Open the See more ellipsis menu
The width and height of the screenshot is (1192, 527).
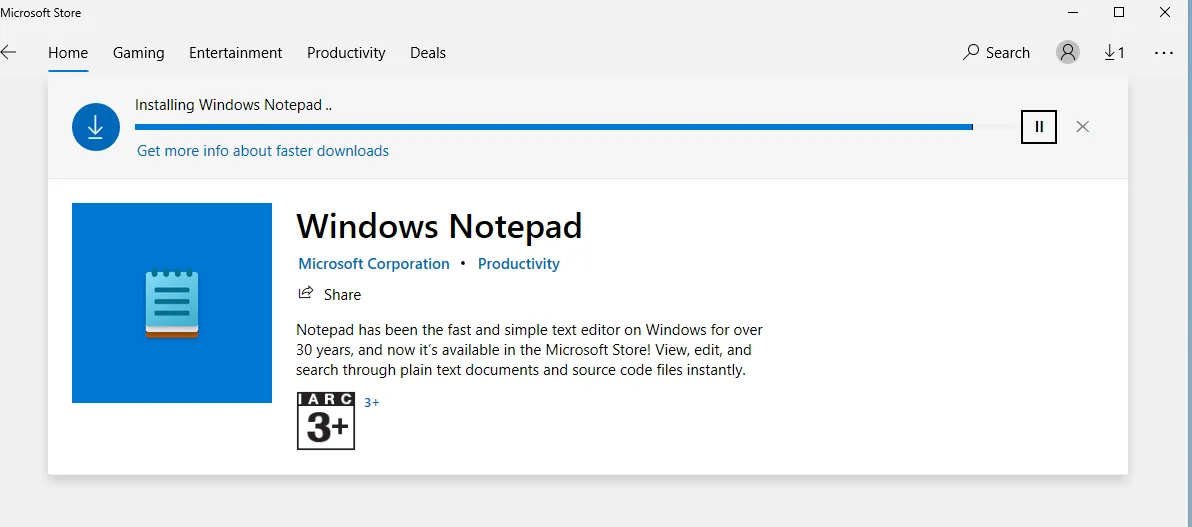(x=1164, y=52)
